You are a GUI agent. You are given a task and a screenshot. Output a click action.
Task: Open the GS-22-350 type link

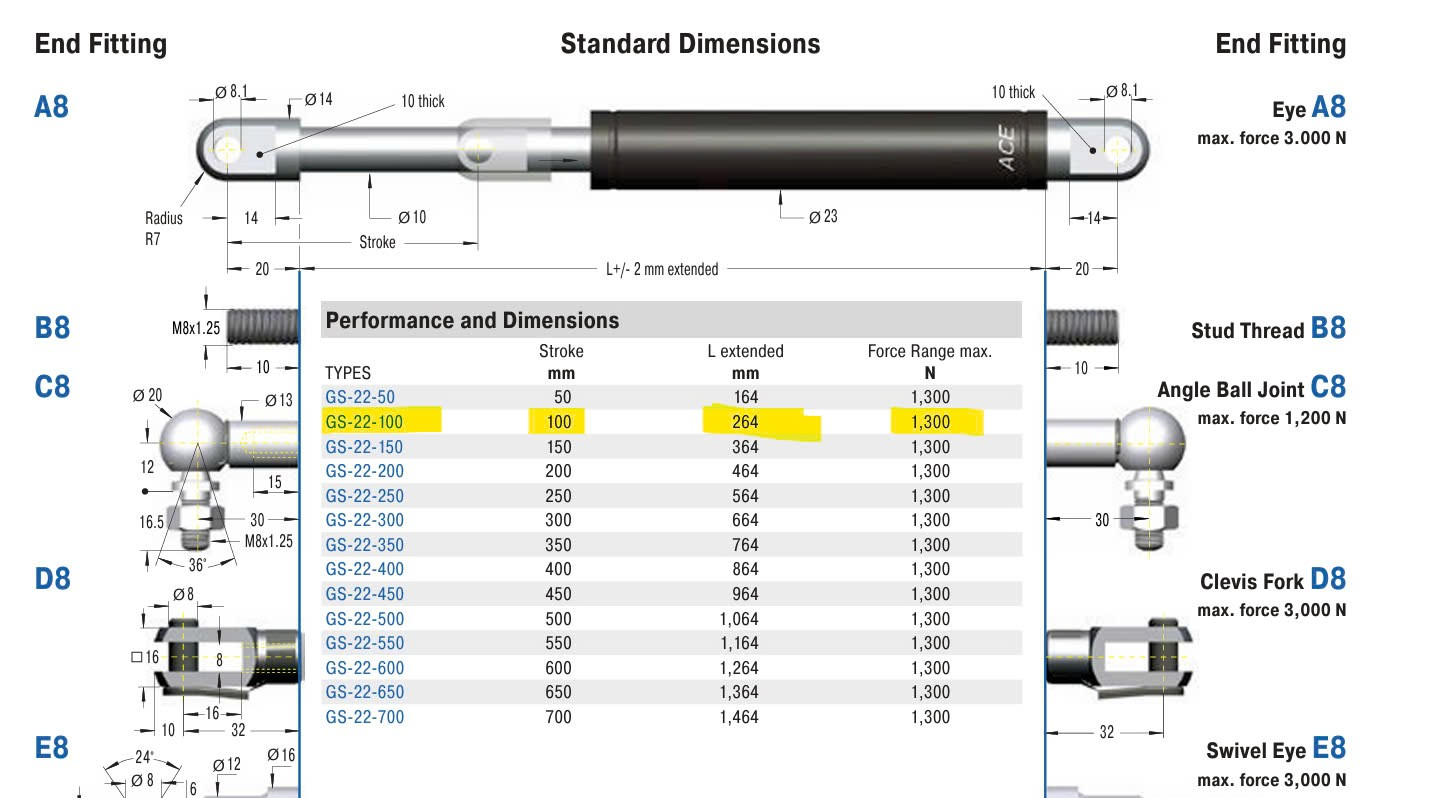[364, 545]
